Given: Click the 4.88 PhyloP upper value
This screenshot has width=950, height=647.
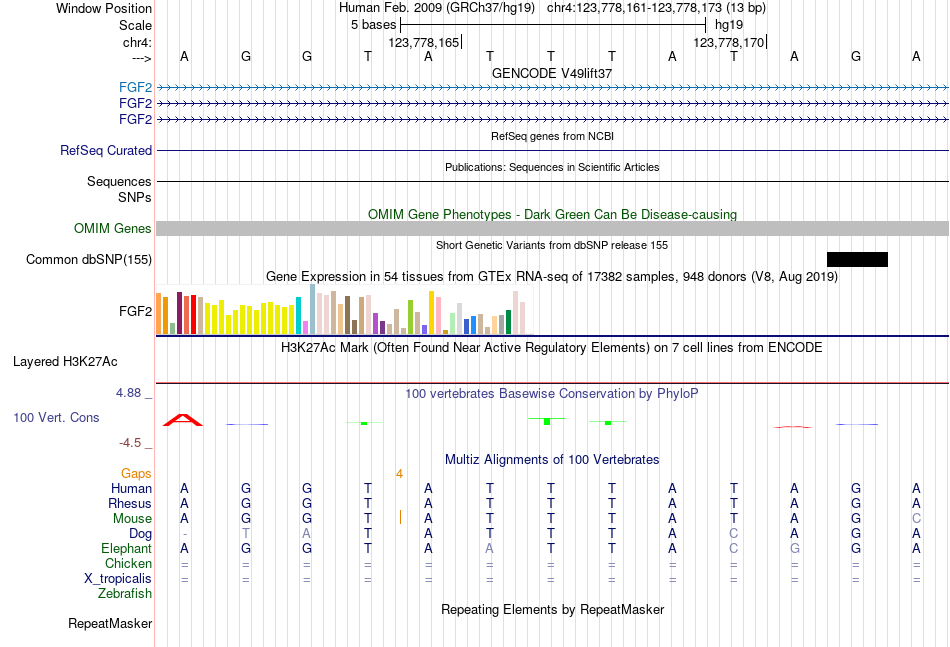Looking at the screenshot, I should point(128,393).
